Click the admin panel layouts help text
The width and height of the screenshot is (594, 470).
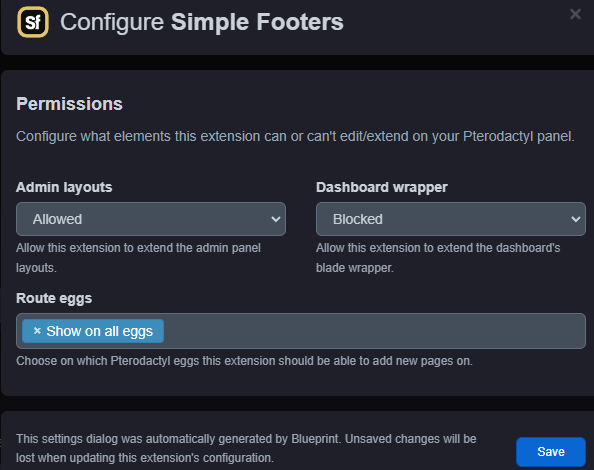point(138,258)
